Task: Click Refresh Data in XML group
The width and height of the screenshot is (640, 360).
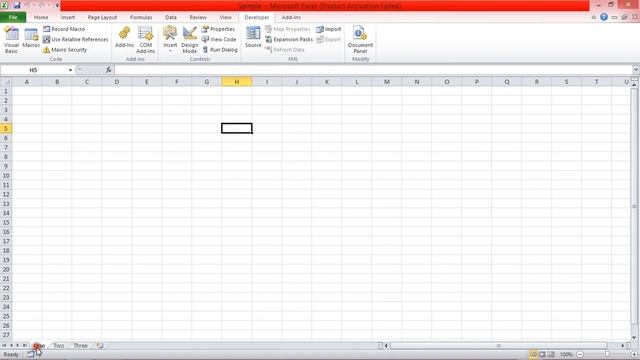Action: [x=285, y=49]
